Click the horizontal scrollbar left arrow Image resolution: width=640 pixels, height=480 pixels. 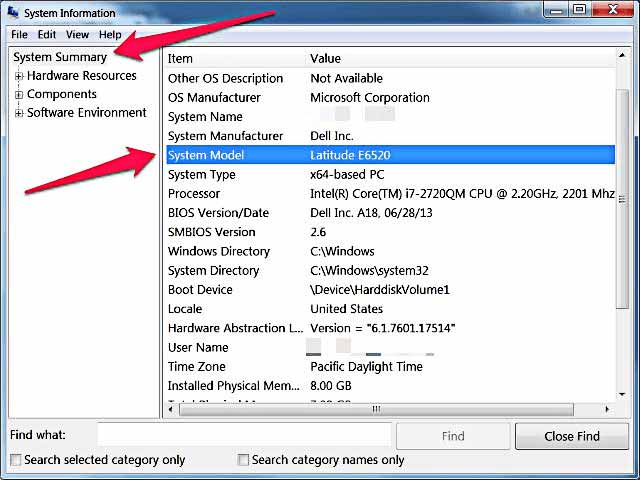170,409
